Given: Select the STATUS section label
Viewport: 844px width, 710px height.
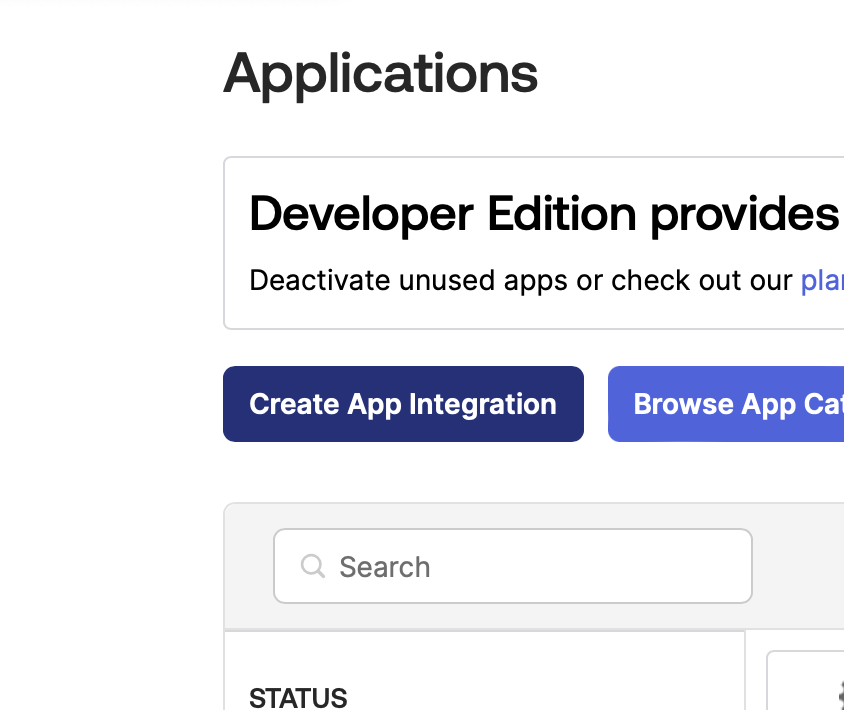Looking at the screenshot, I should tap(298, 697).
